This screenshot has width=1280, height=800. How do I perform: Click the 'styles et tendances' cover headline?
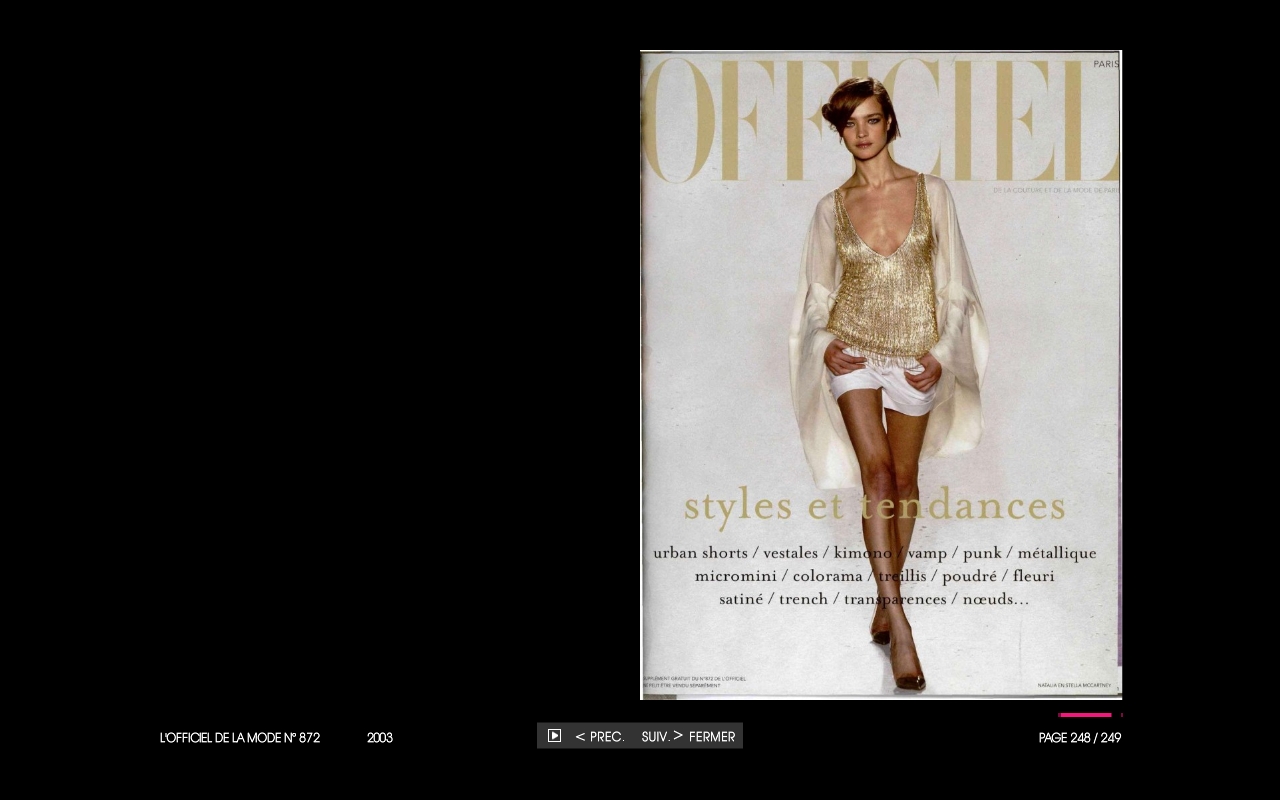click(x=874, y=506)
